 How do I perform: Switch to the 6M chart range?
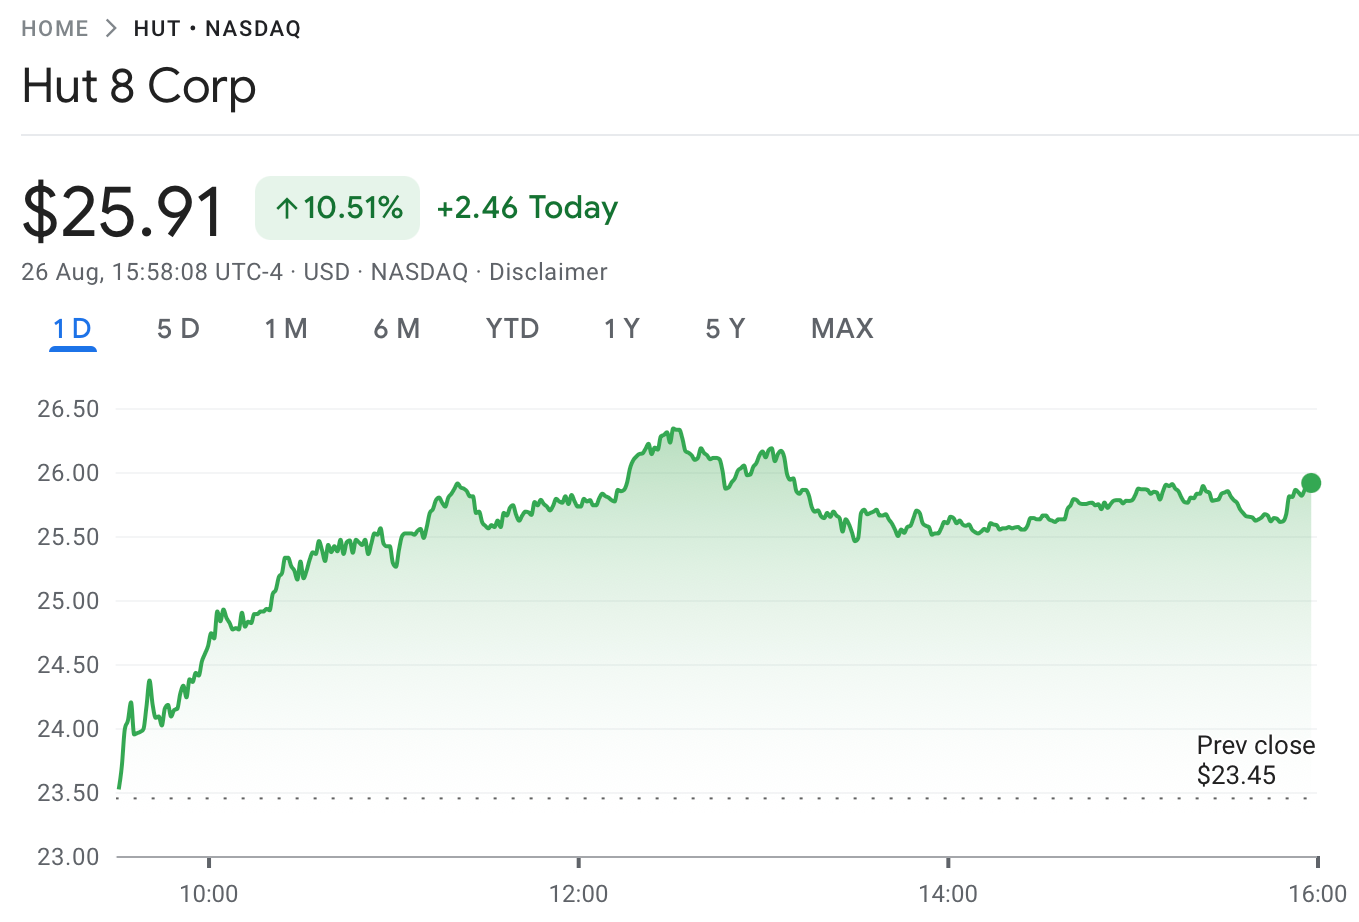[396, 329]
